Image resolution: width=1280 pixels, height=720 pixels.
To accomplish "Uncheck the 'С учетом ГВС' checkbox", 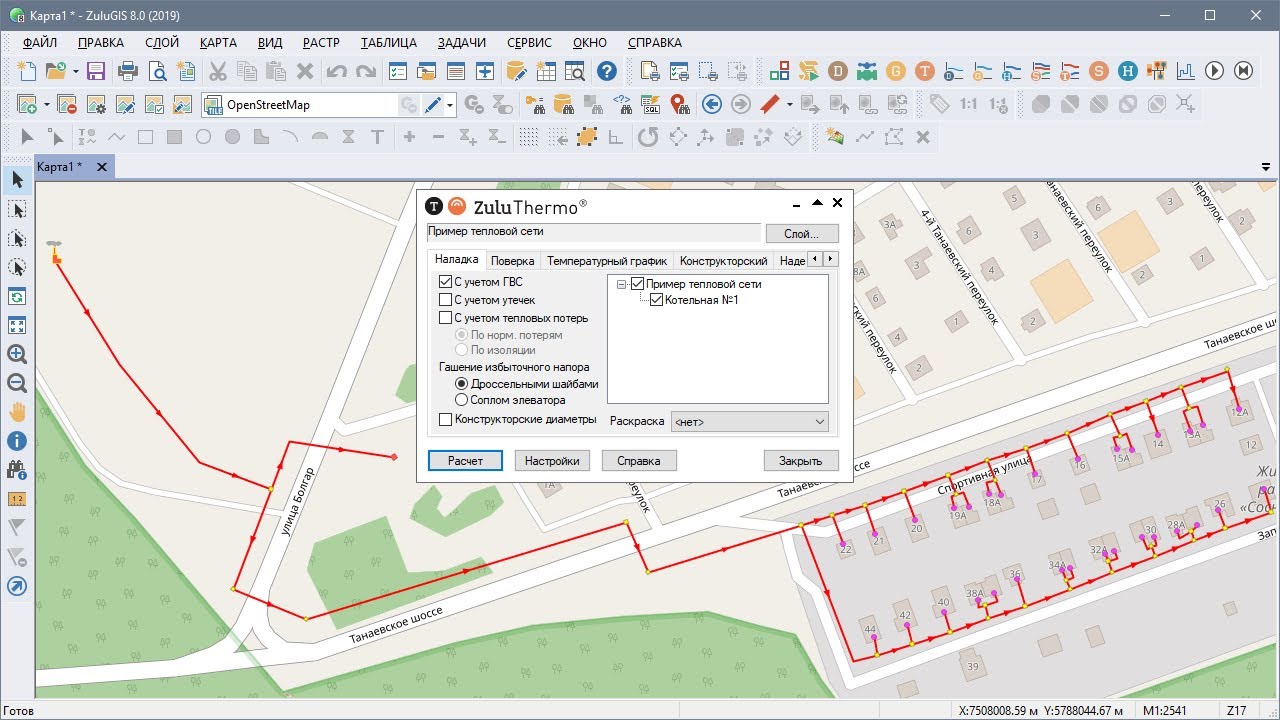I will (x=446, y=282).
